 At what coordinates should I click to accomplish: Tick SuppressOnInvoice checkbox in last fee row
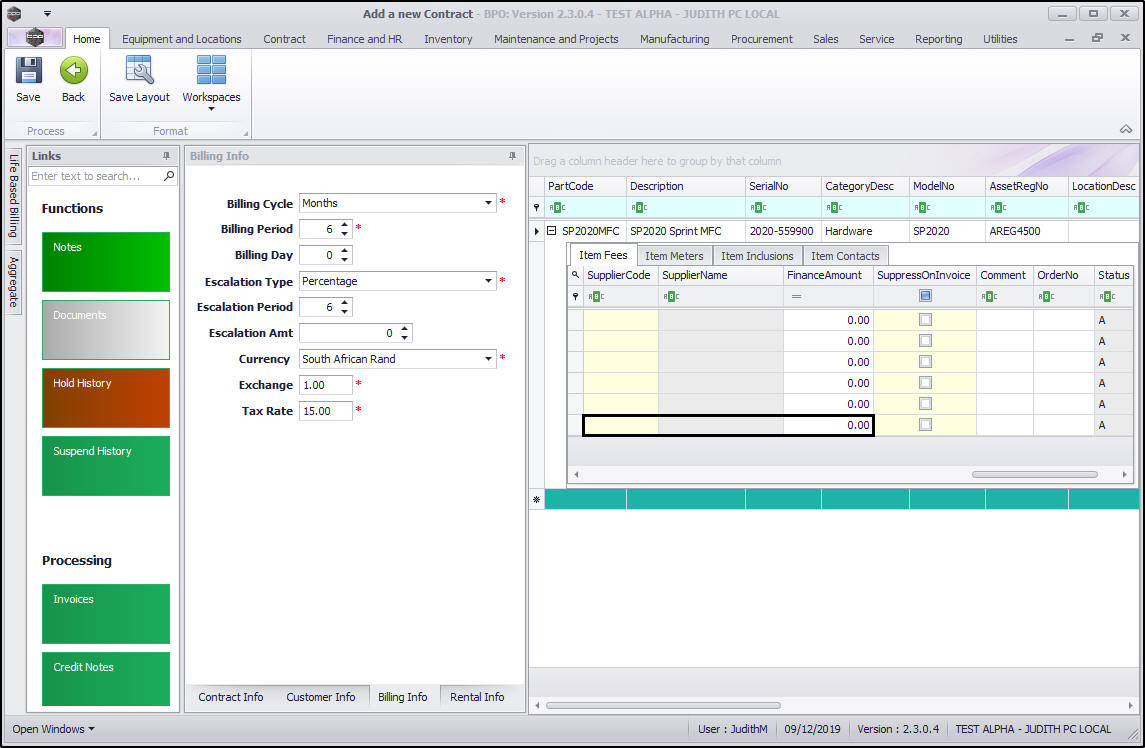[925, 425]
